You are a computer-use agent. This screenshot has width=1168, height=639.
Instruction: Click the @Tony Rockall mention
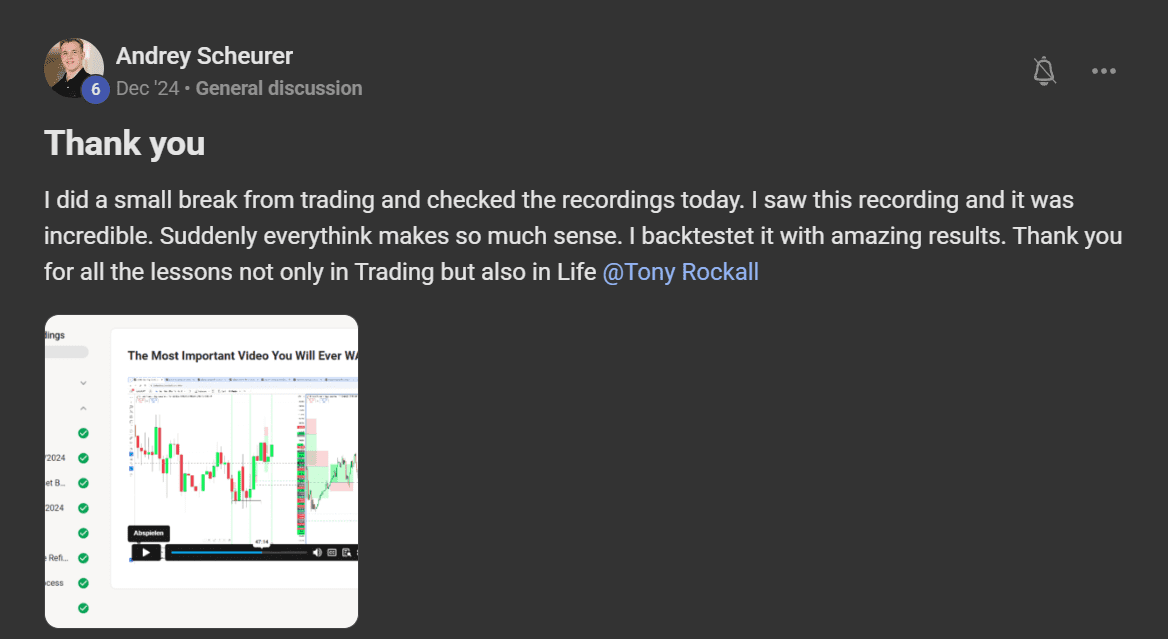coord(680,272)
